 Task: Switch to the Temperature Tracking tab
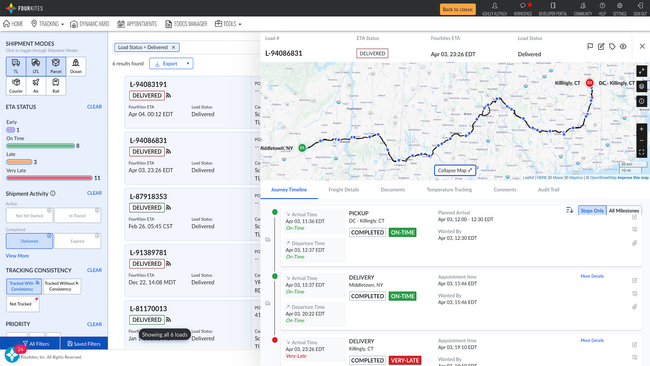(x=449, y=189)
